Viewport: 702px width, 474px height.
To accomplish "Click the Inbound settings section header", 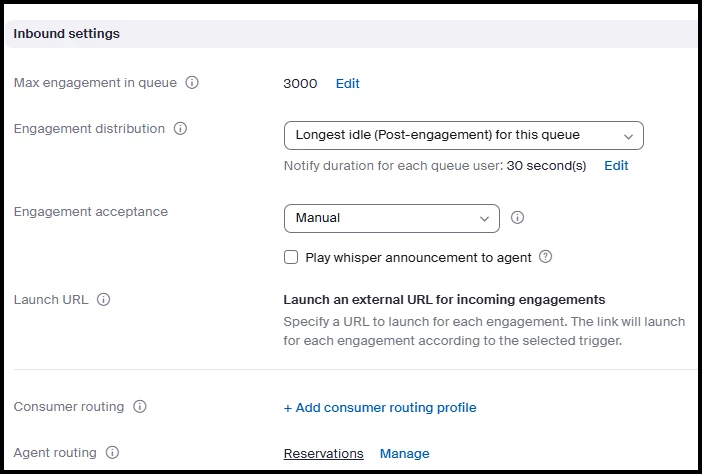I will point(67,34).
